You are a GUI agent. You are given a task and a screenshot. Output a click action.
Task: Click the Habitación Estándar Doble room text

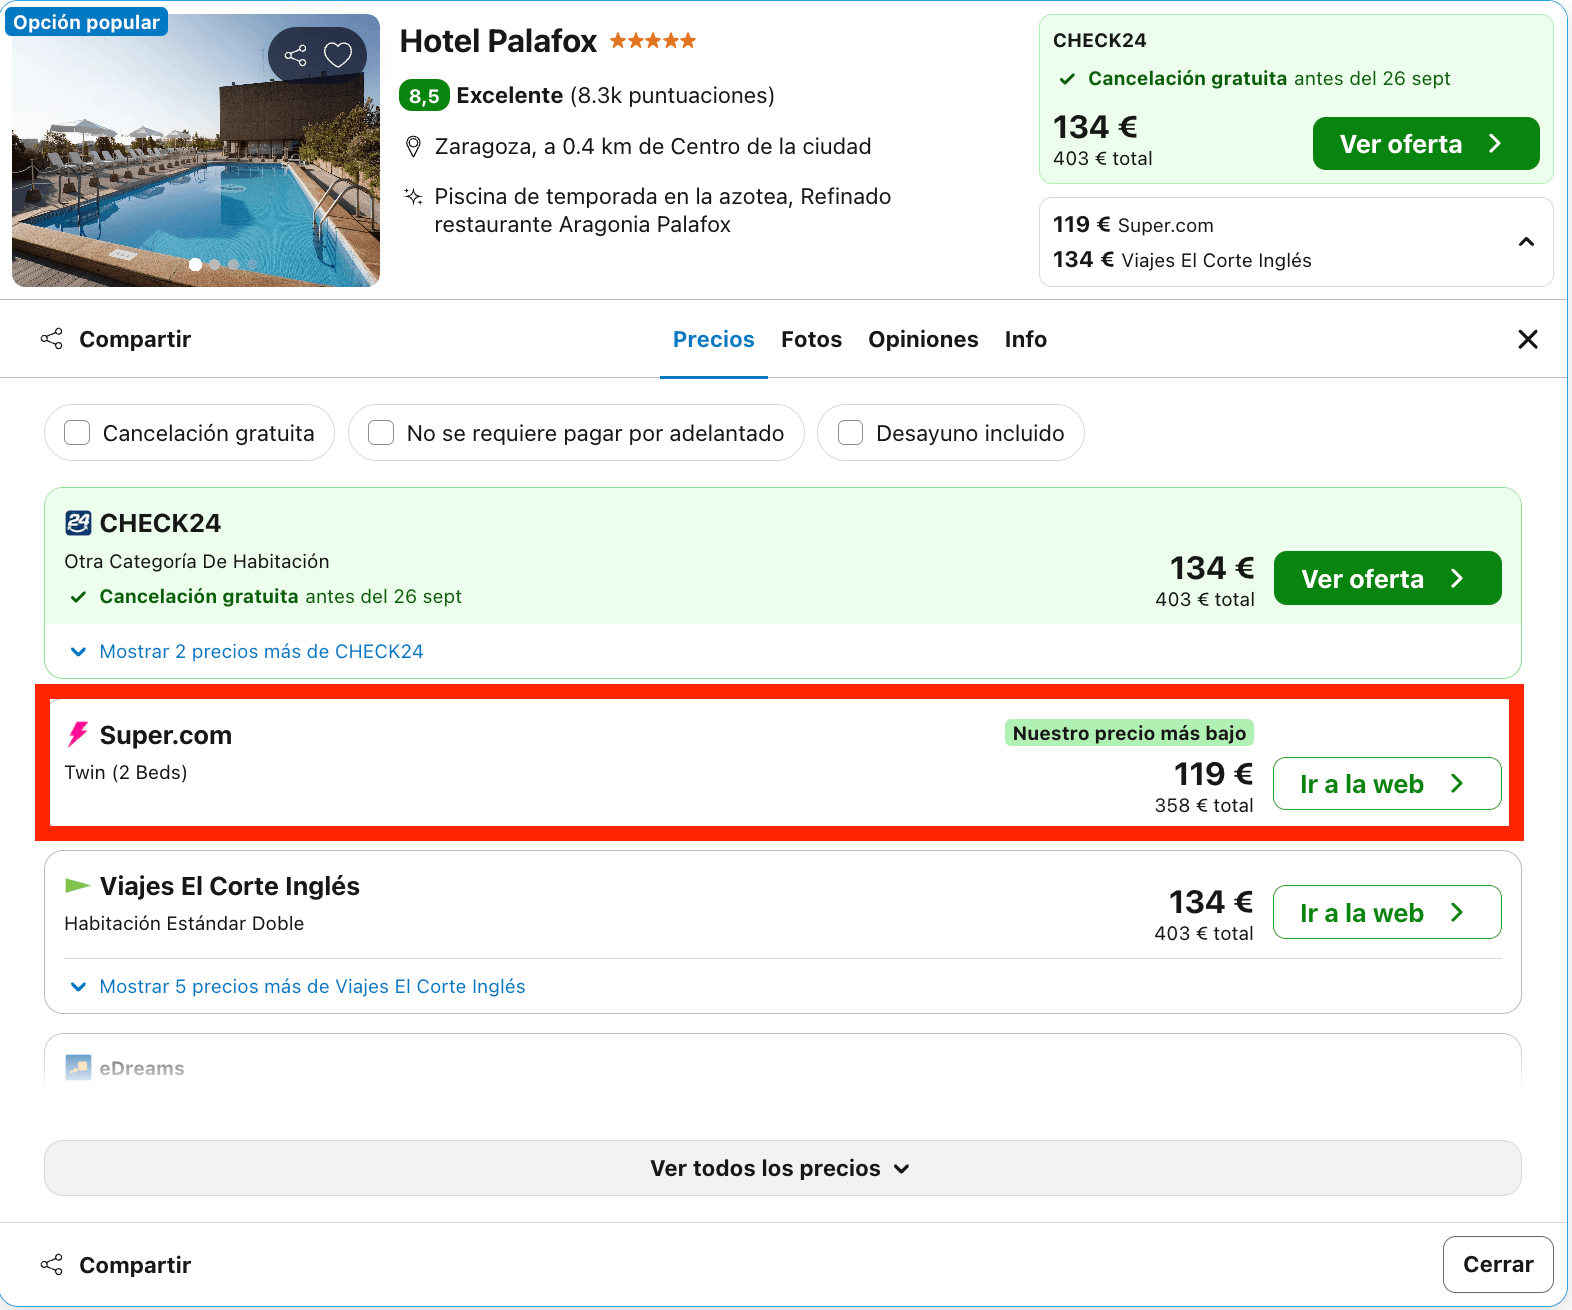coord(184,924)
